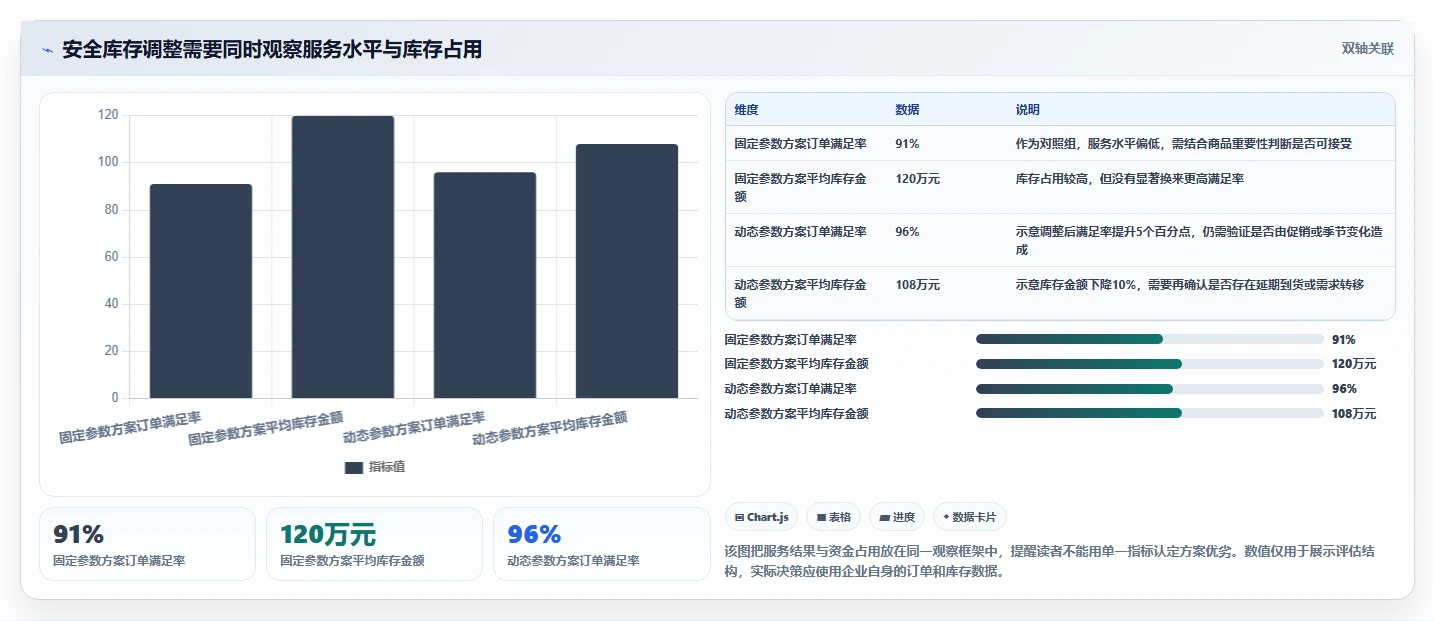Open the 96% data card
Screen dimensions: 1435x621
tap(601, 544)
